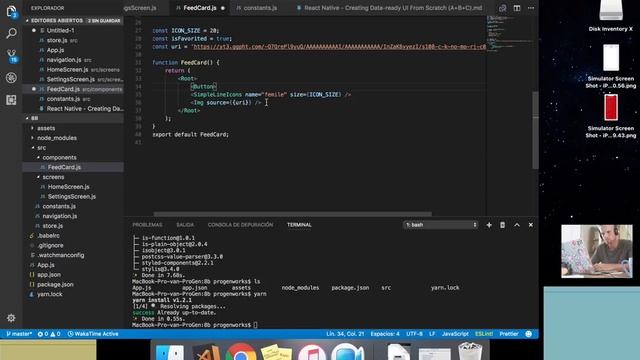Change LF end of line sequence
This screenshot has height=360, width=640.
tap(432, 334)
